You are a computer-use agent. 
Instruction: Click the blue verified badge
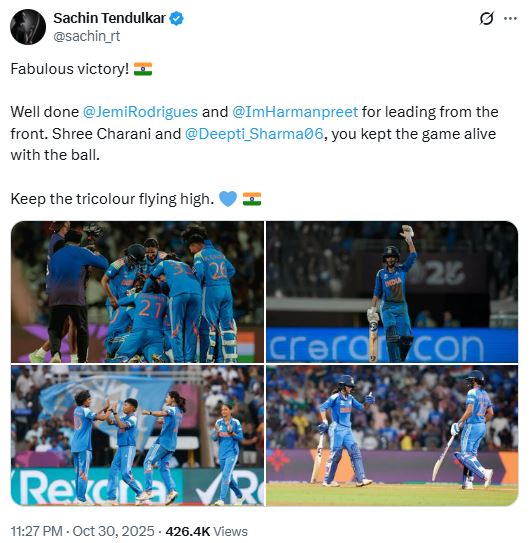pos(177,18)
